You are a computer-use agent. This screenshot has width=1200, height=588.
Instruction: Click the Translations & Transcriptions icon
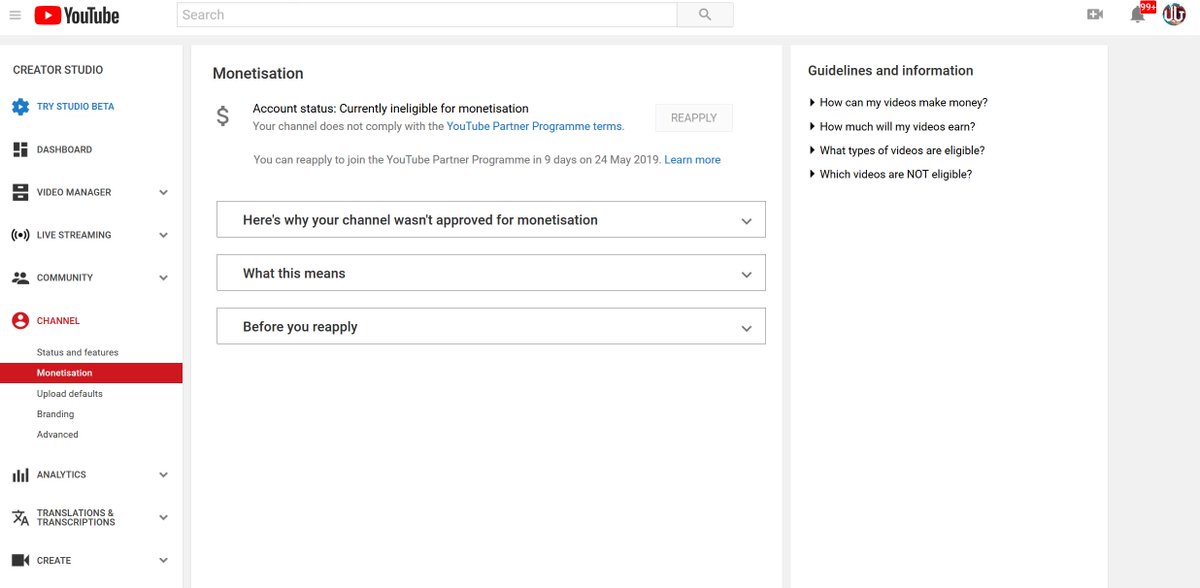coord(20,517)
